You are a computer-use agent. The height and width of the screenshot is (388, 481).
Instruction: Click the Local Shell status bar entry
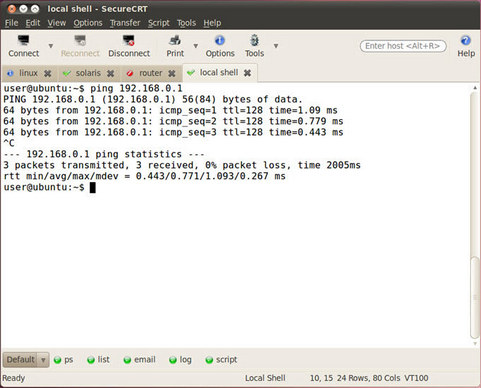[265, 378]
